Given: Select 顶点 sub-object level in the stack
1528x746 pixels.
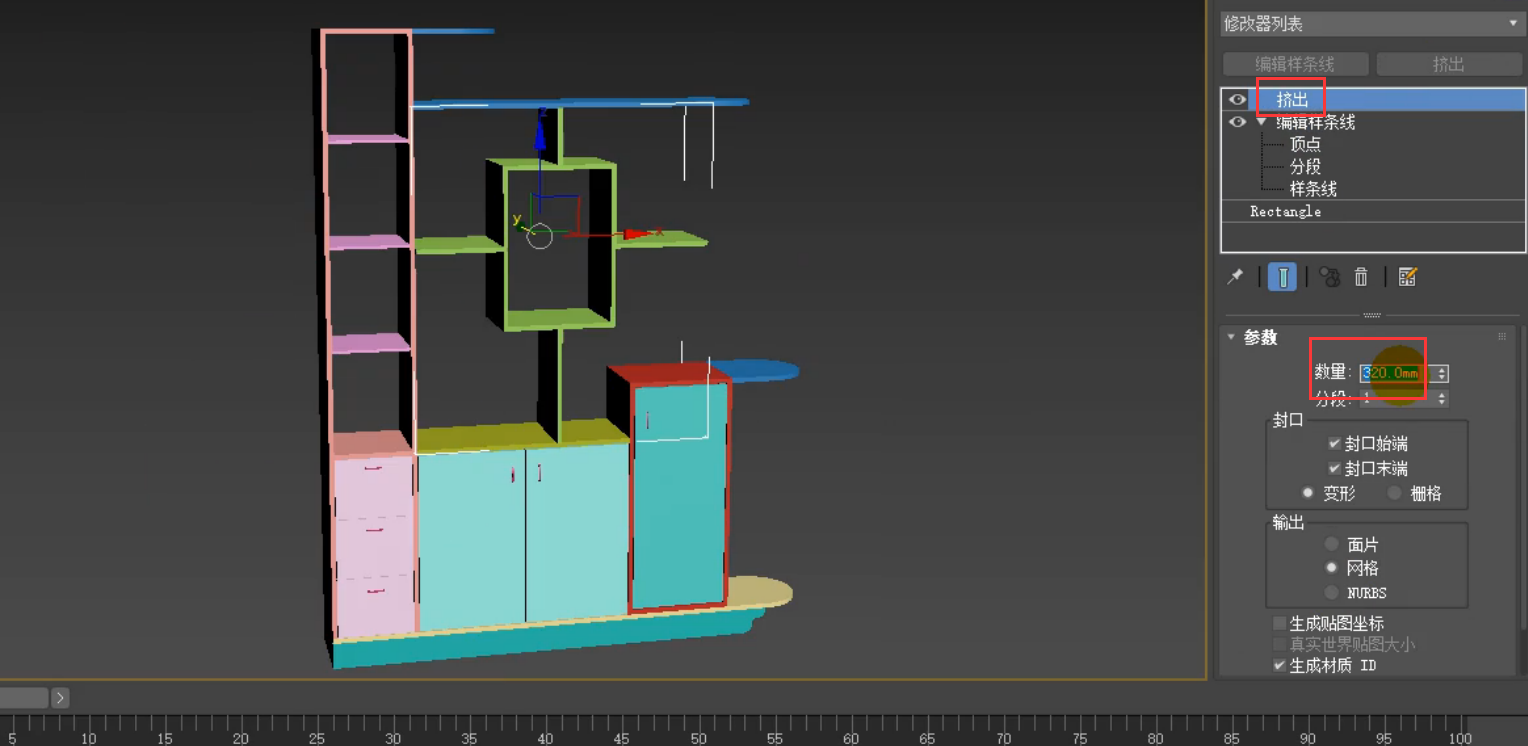Looking at the screenshot, I should click(x=1304, y=143).
